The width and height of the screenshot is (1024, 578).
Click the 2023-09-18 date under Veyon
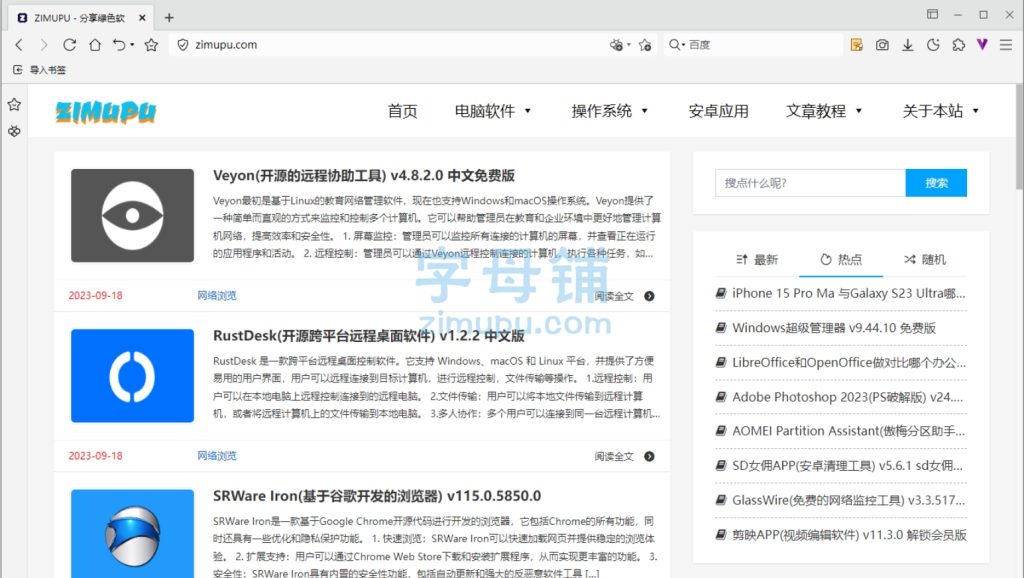coord(95,295)
